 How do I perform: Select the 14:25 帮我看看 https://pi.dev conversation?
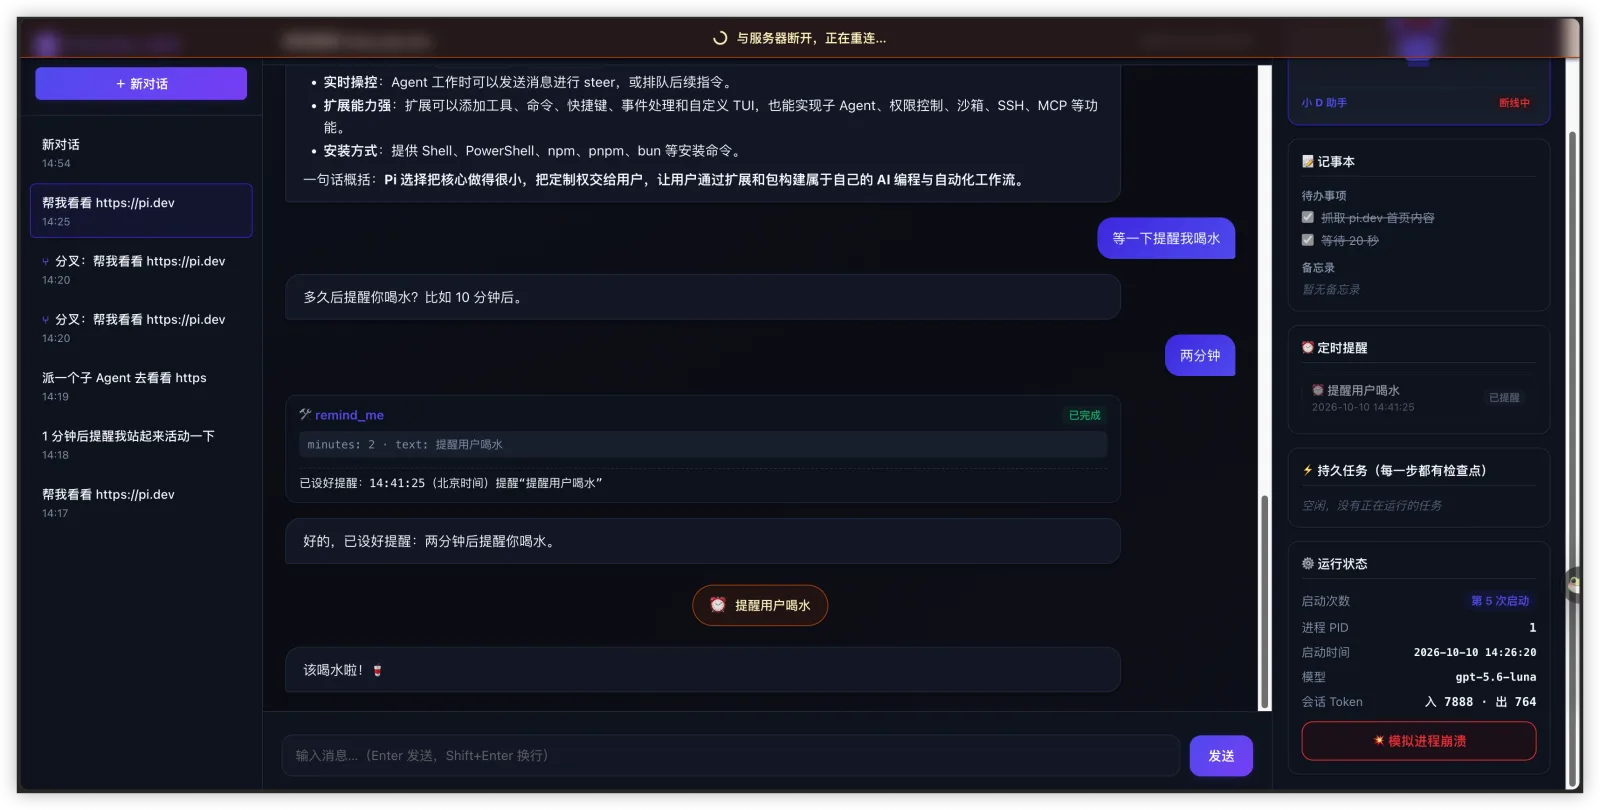tap(141, 211)
